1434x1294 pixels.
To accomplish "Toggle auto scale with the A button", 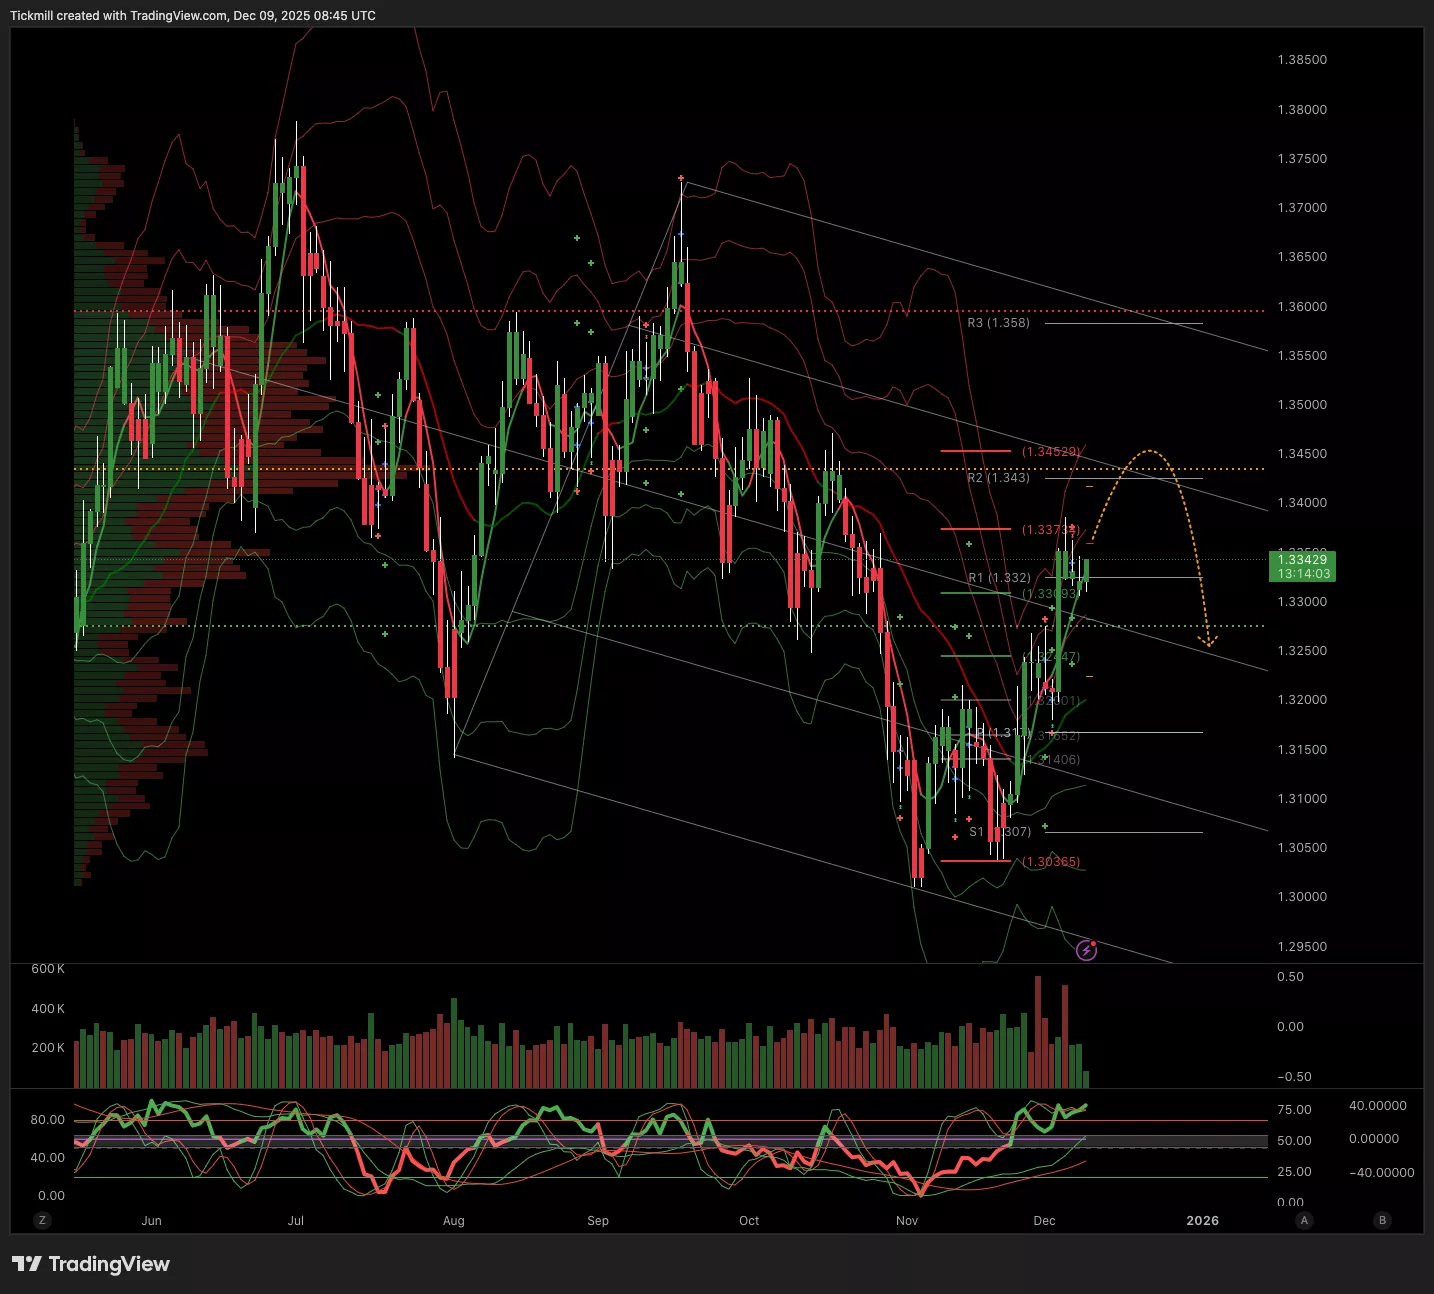I will coord(1304,1220).
